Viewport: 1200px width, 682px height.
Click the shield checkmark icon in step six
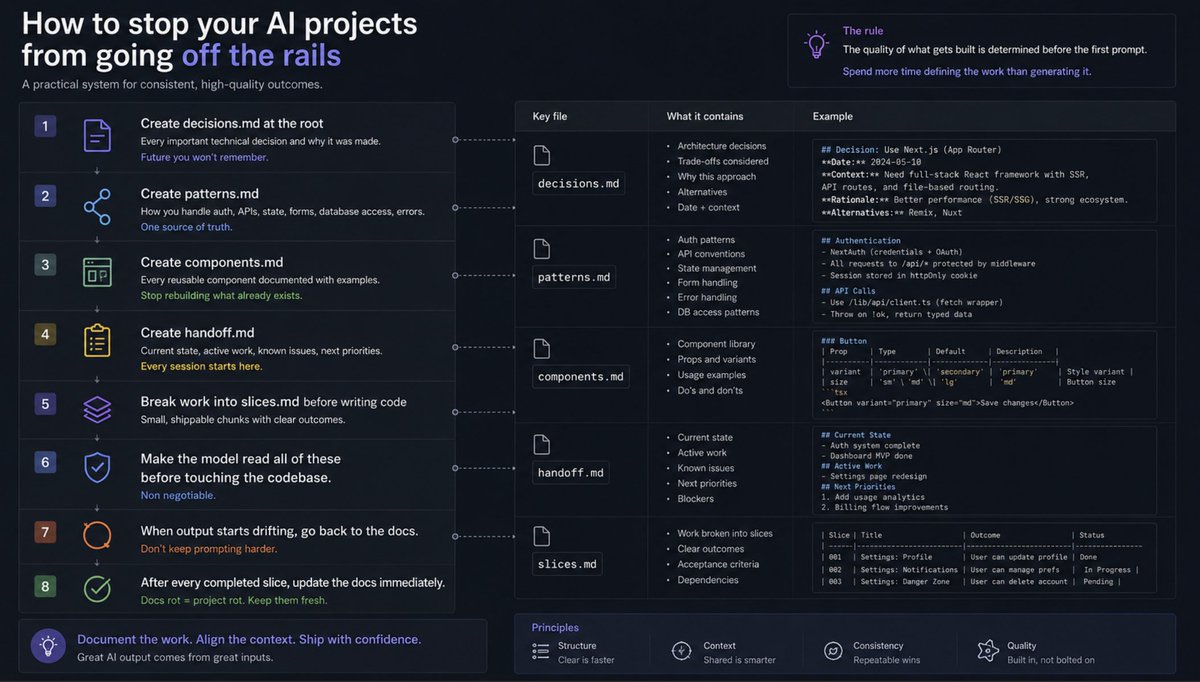tap(97, 467)
